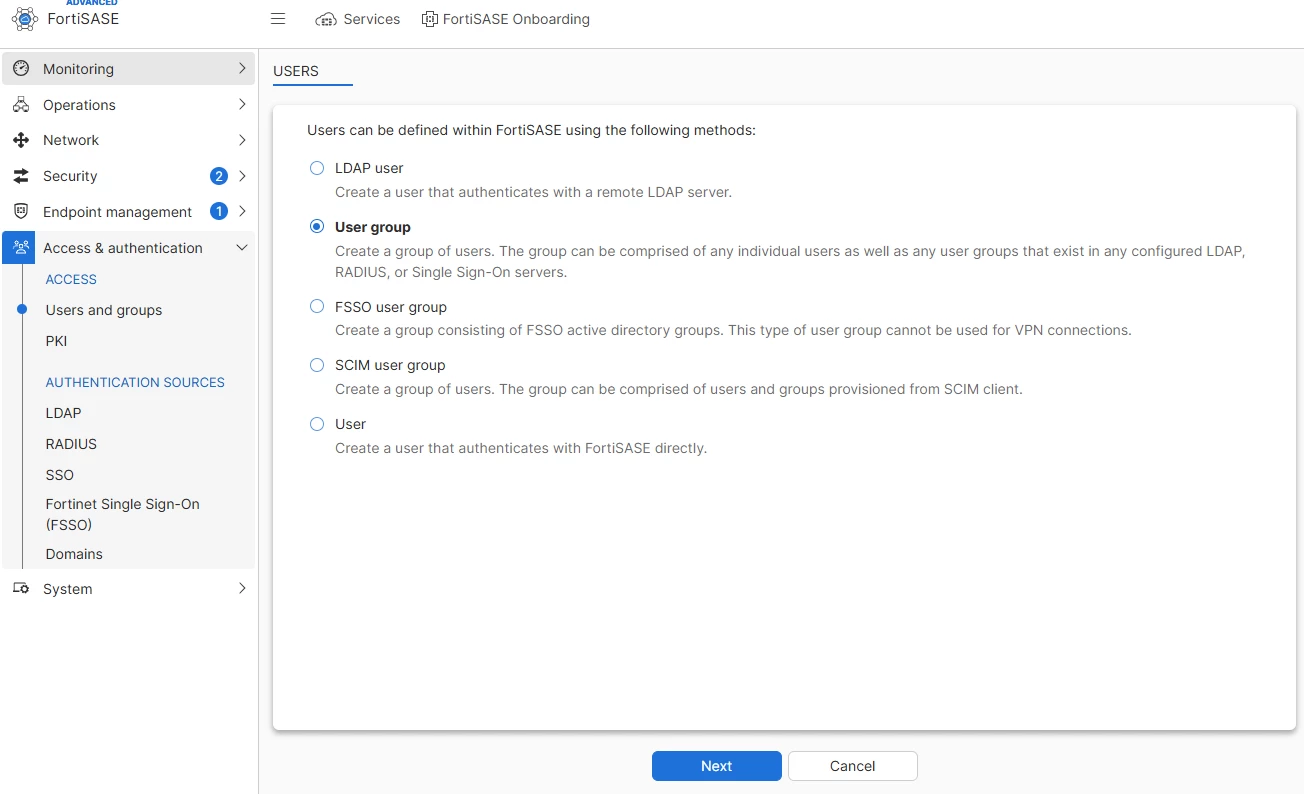
Task: Select the User group radio button
Action: pyautogui.click(x=317, y=227)
